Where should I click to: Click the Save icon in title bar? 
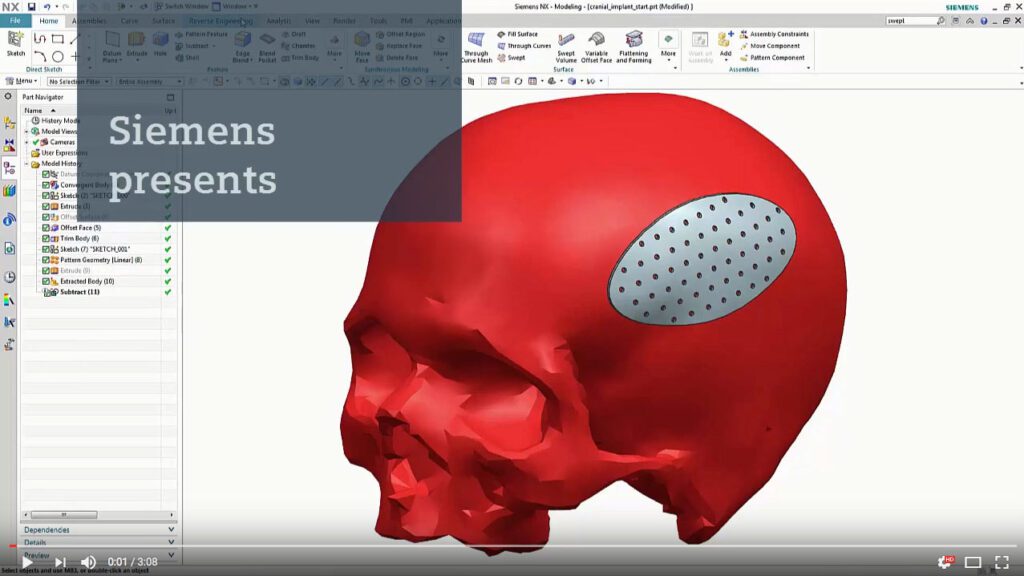click(x=31, y=7)
